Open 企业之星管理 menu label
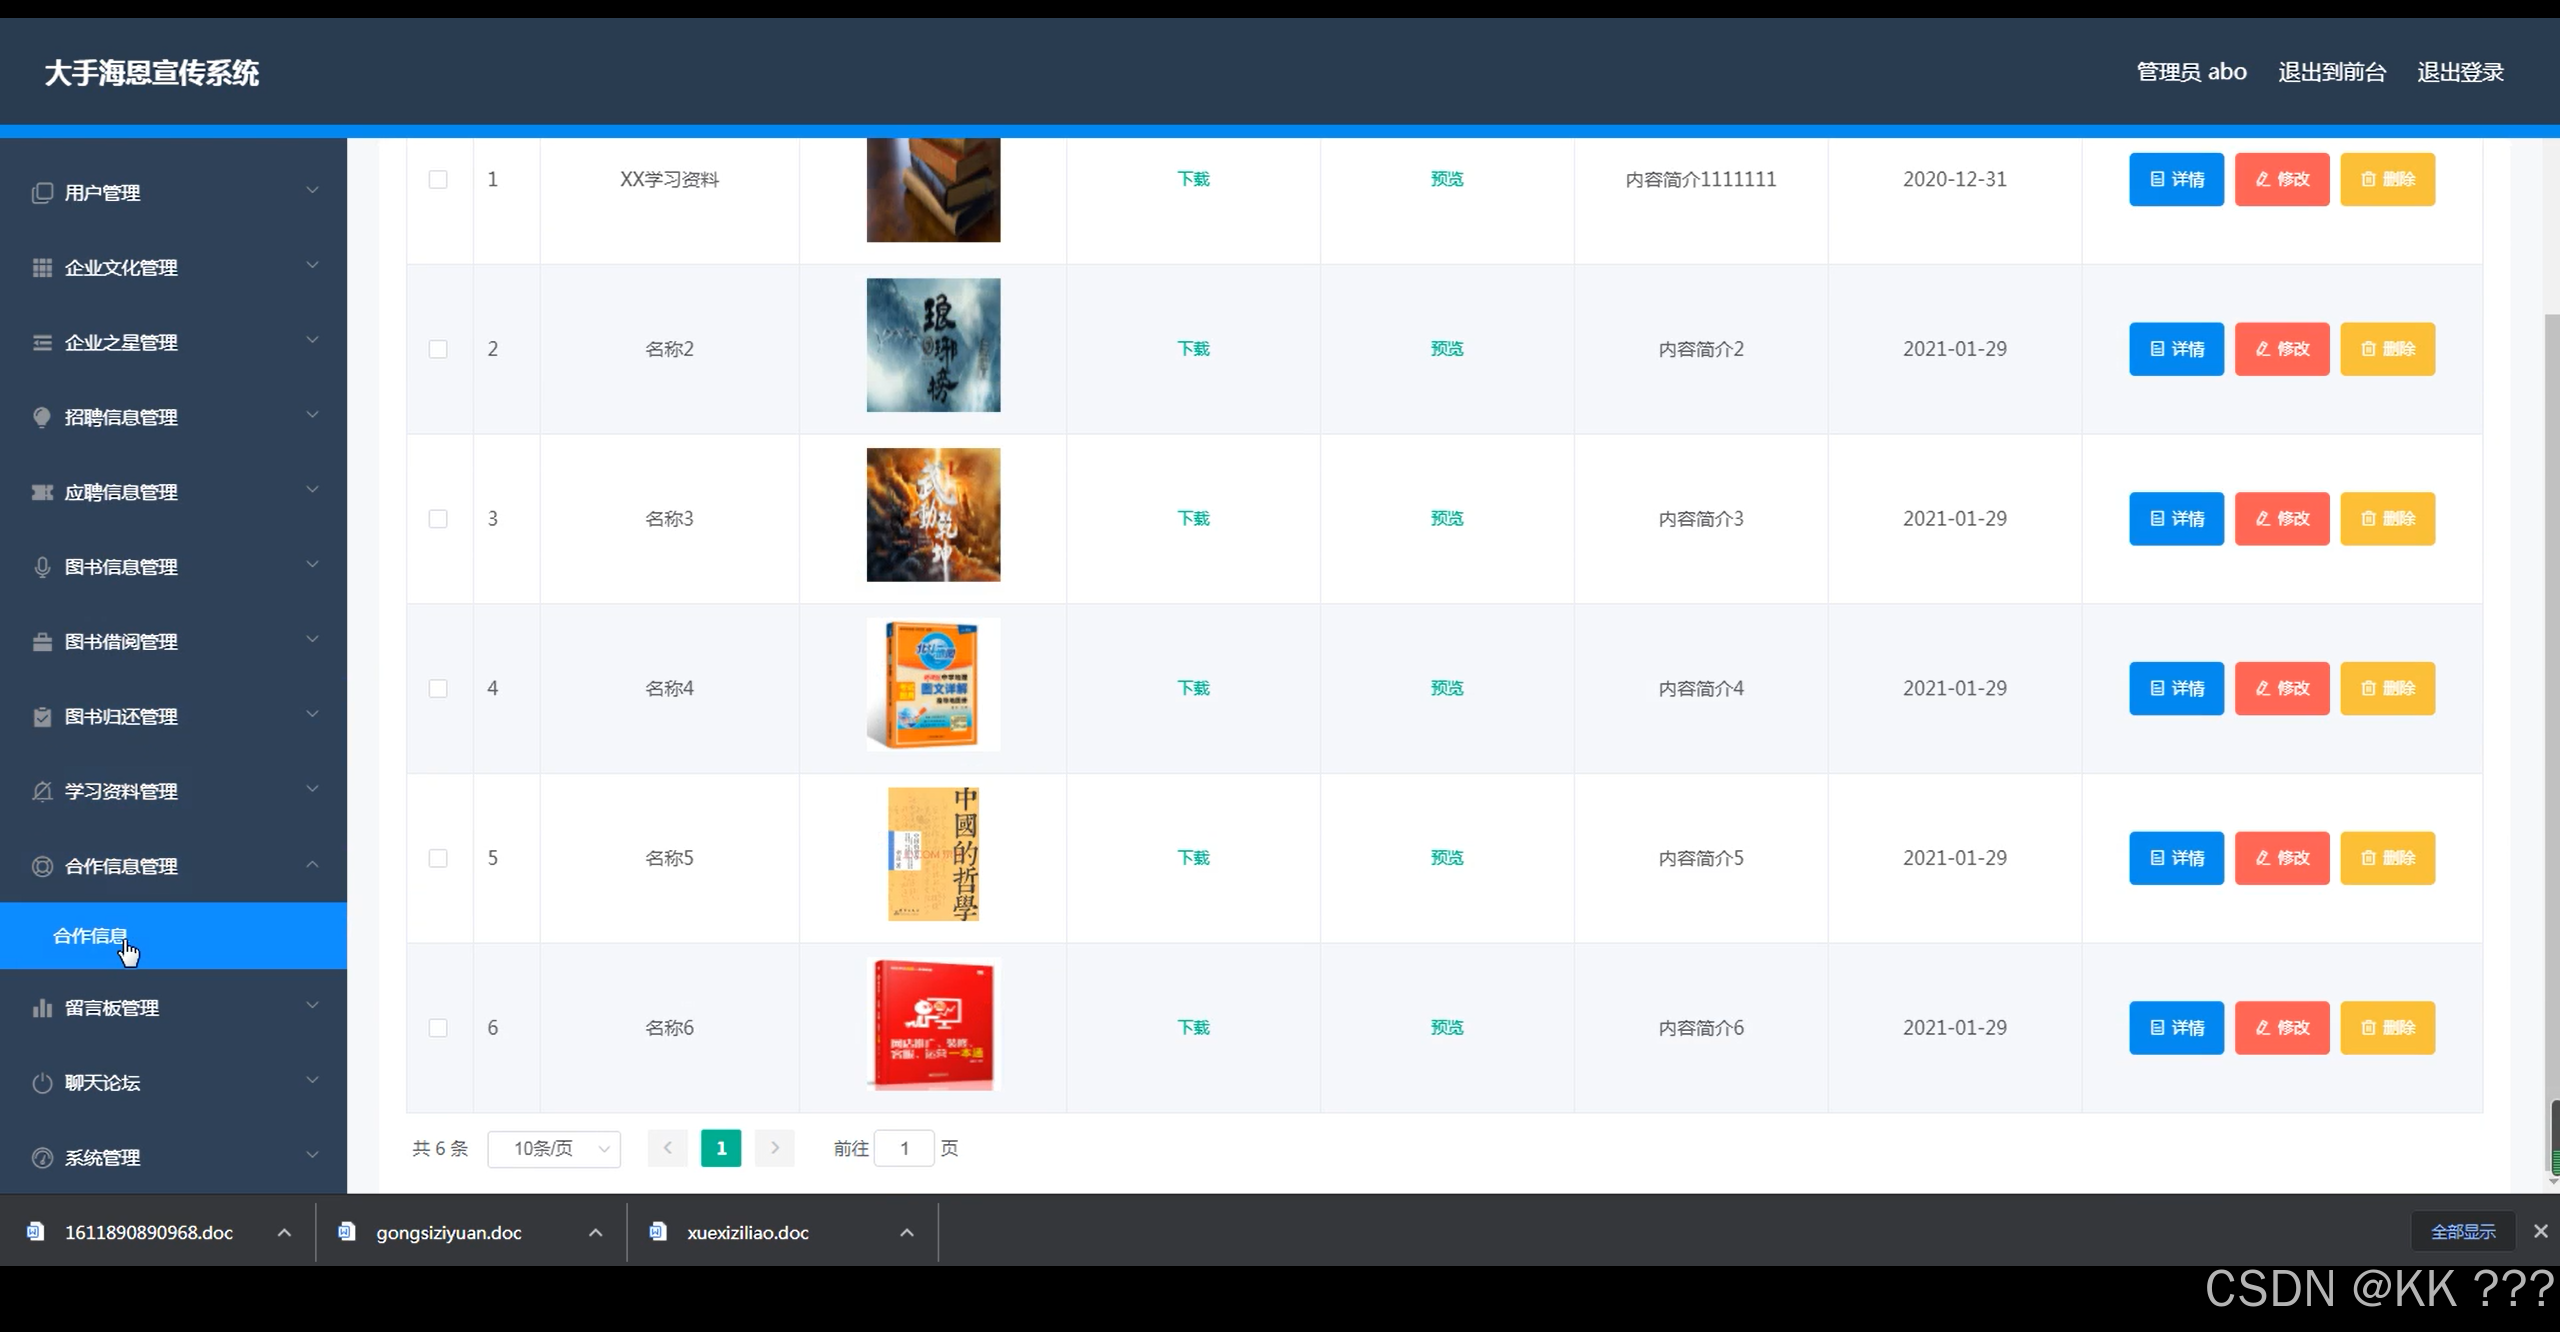 (x=121, y=343)
